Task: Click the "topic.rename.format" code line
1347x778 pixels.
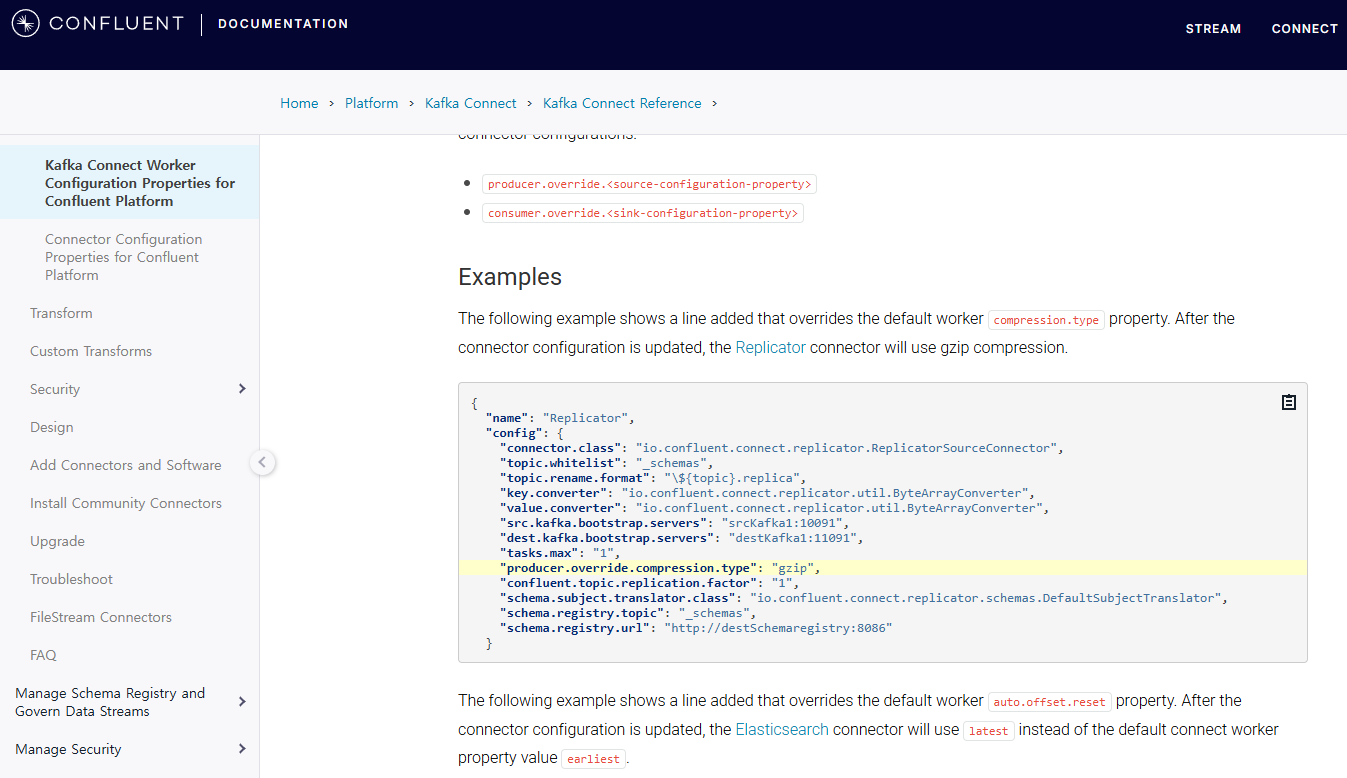Action: click(652, 478)
